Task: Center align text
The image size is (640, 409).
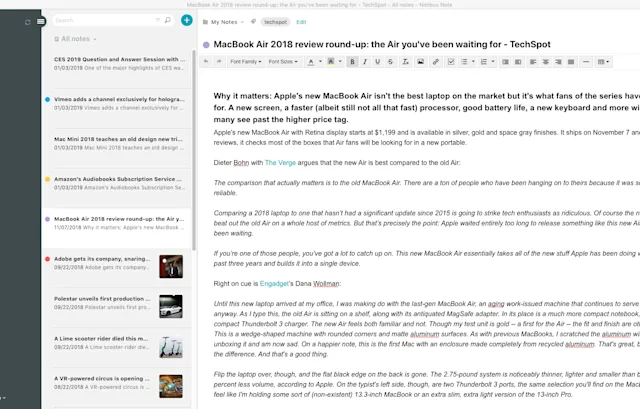Action: point(546,62)
